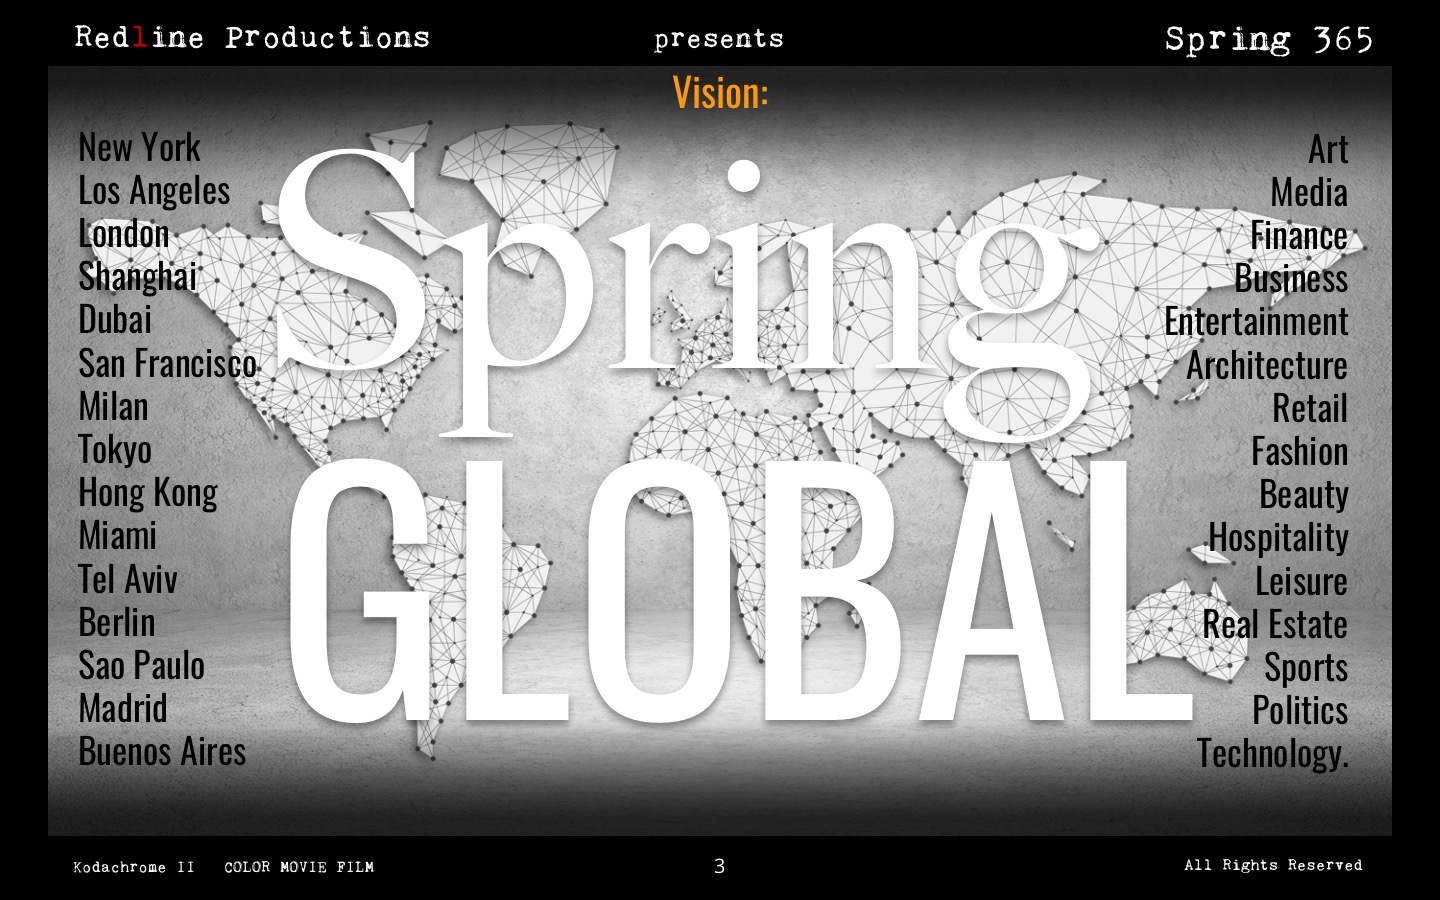Viewport: 1440px width, 900px height.
Task: Select the orange Vision: heading
Action: click(720, 93)
